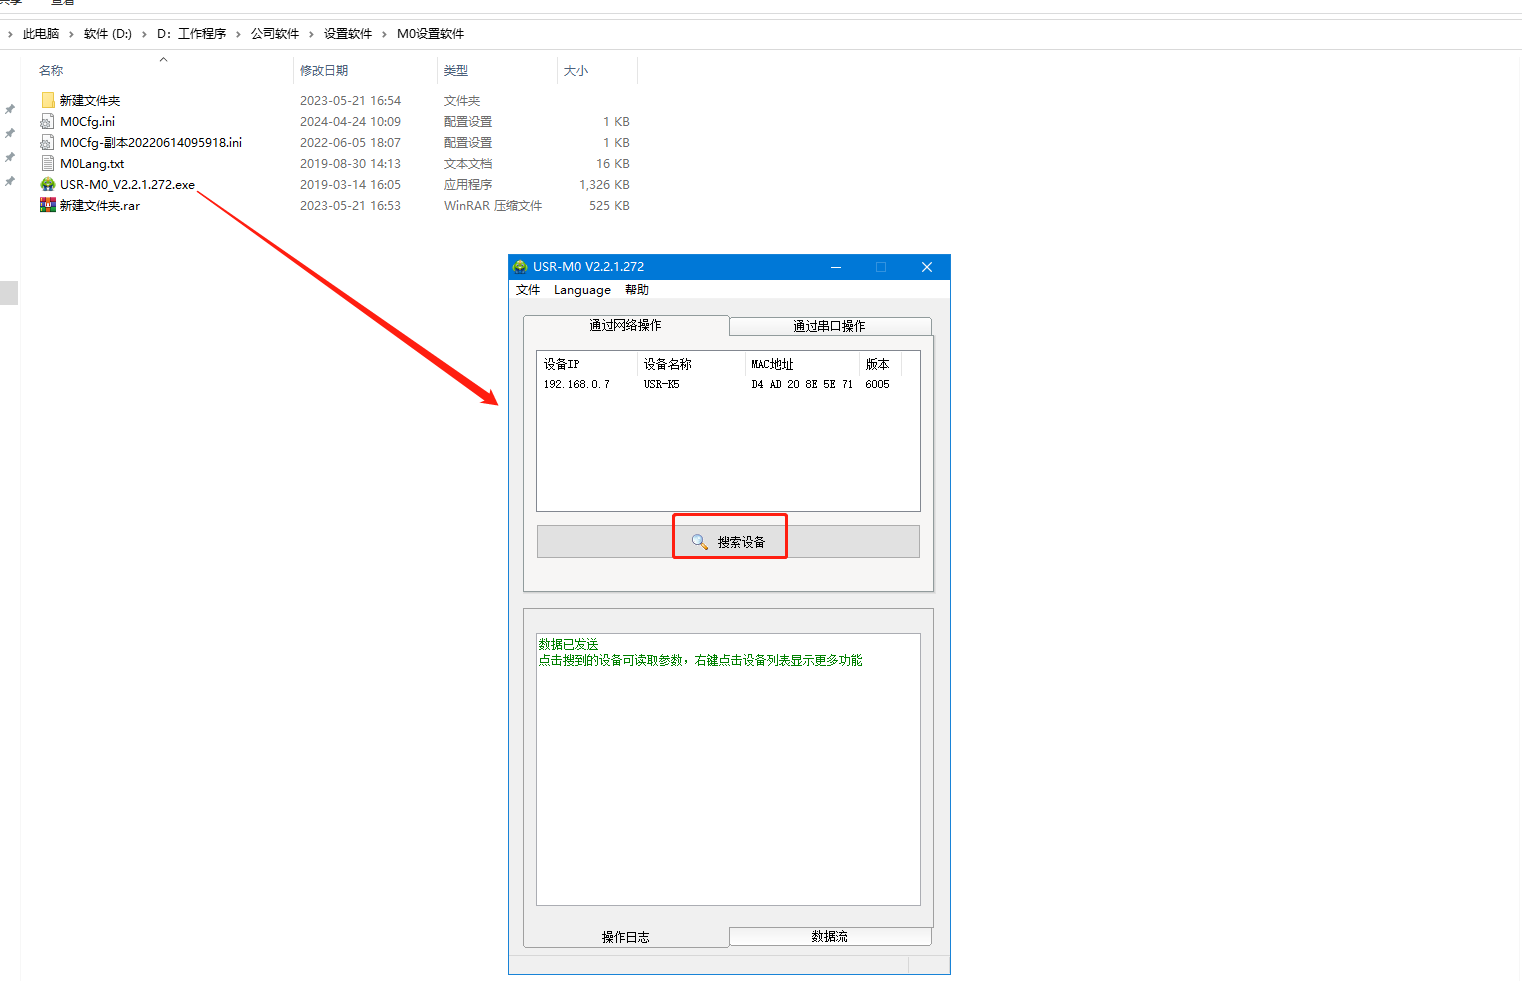The width and height of the screenshot is (1522, 983).
Task: Click the 新建文件夹 folder icon
Action: click(48, 100)
